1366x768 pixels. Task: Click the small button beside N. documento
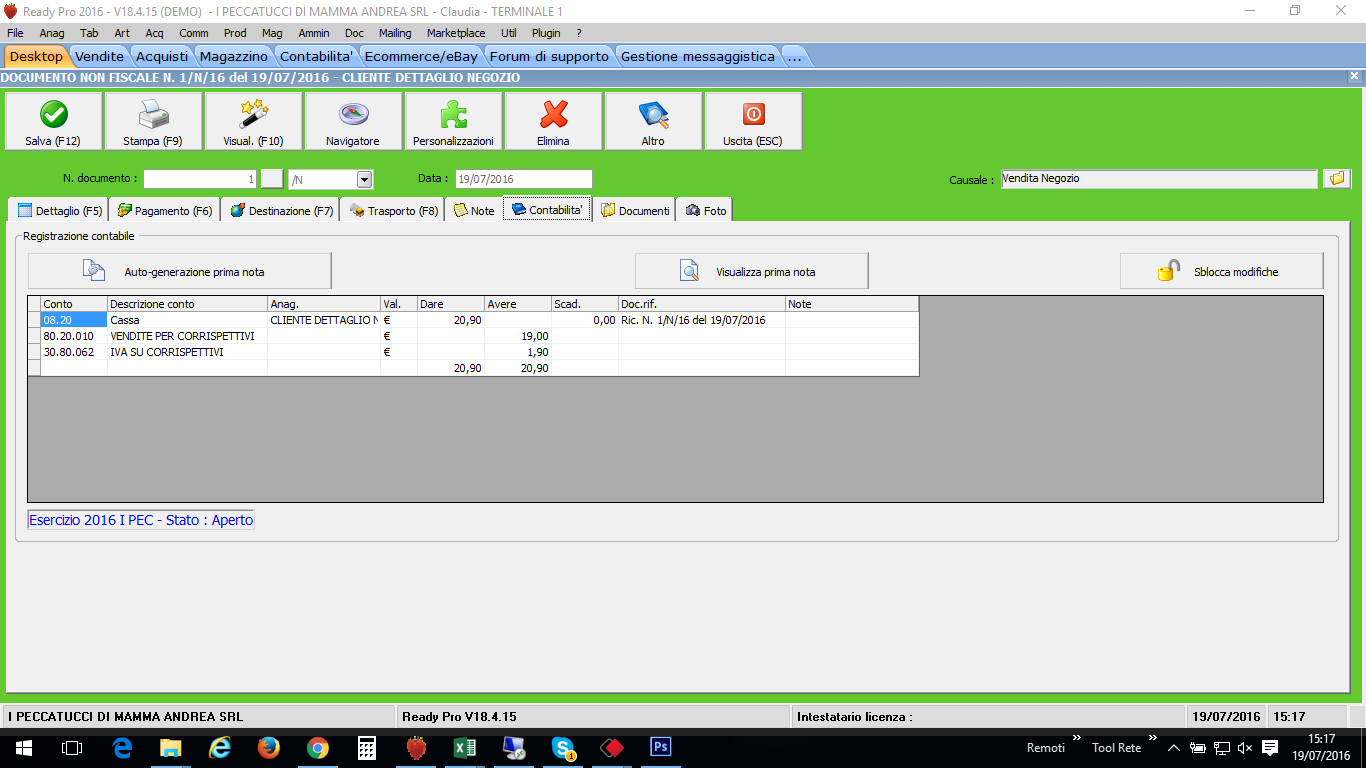[272, 179]
